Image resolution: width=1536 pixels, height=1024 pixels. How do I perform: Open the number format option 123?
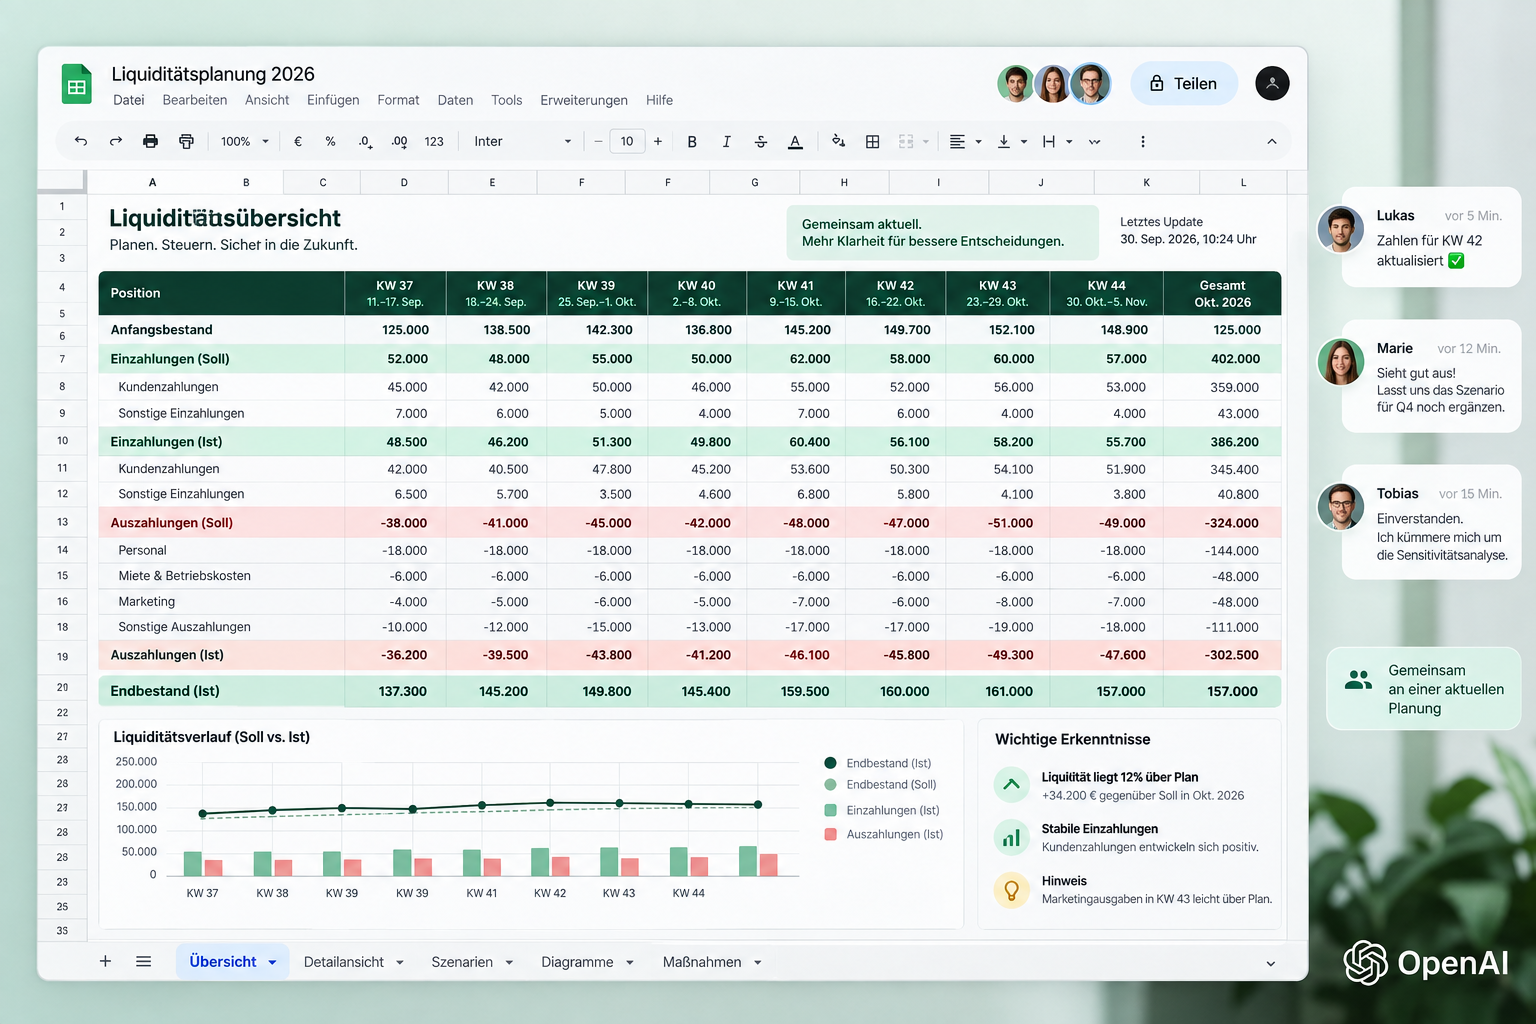[434, 141]
